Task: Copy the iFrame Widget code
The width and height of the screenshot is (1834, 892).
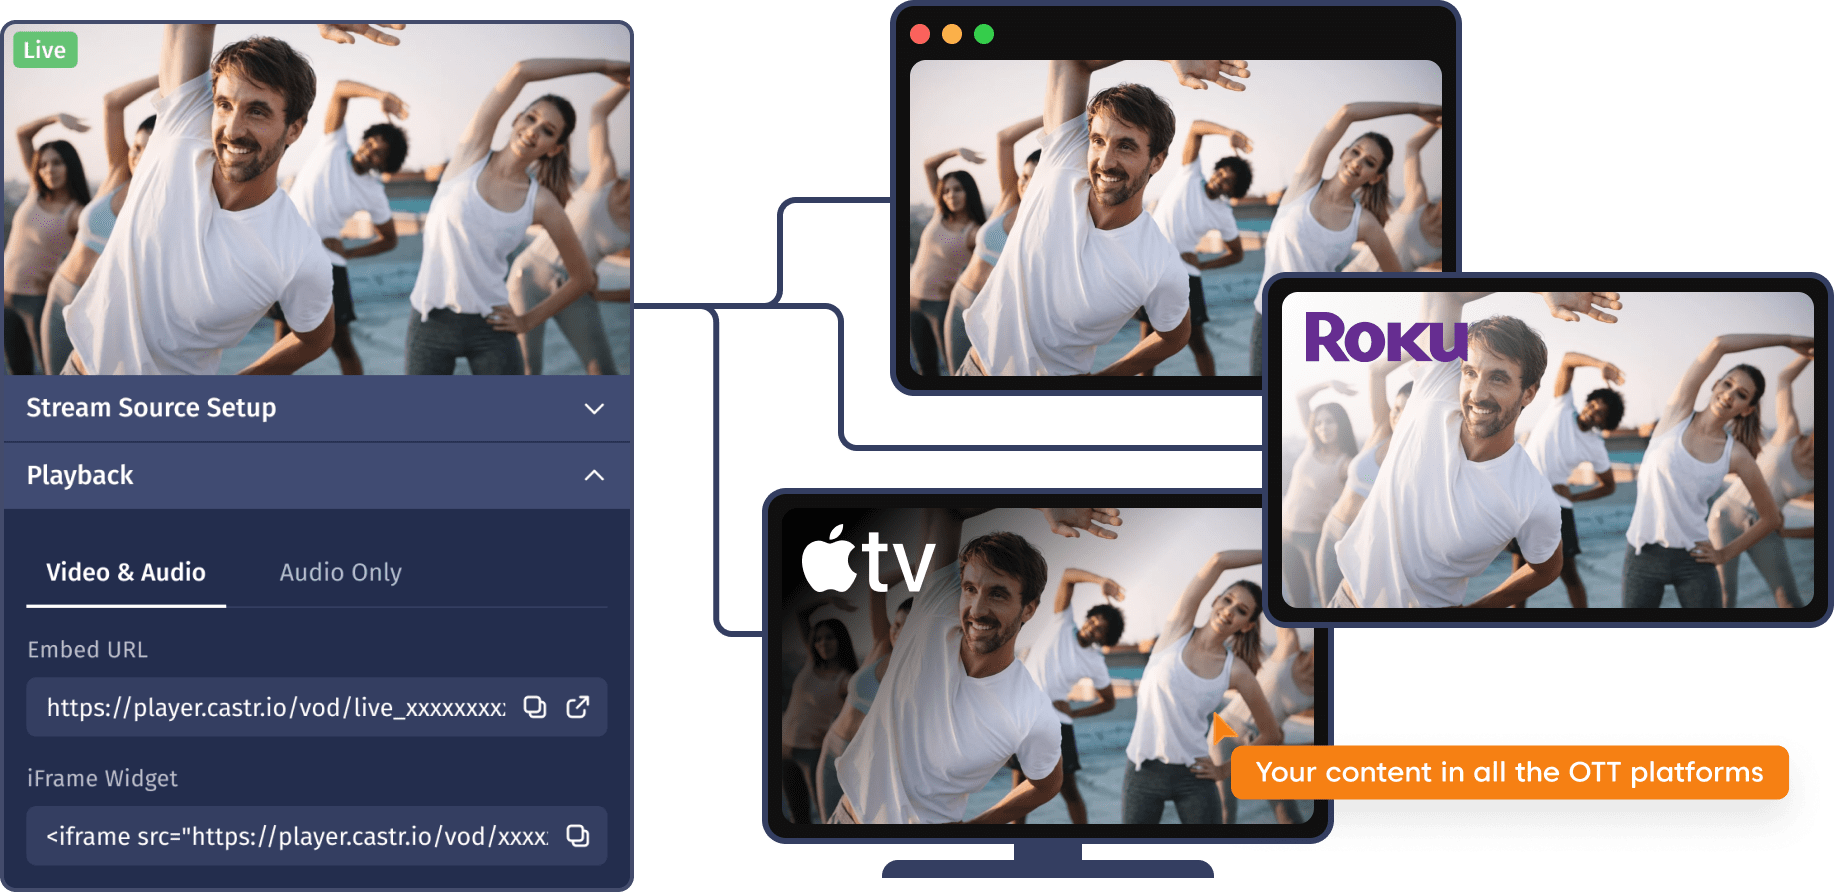Action: [x=578, y=835]
